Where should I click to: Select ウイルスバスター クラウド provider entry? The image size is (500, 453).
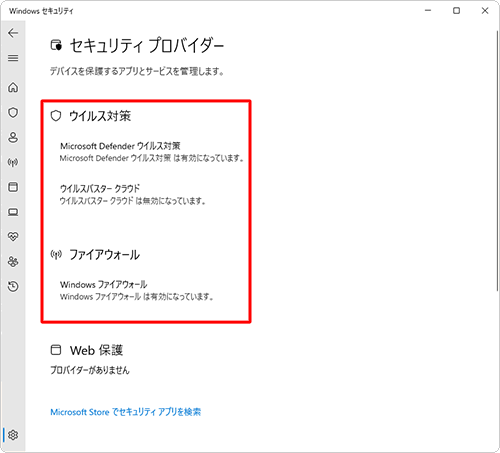tap(133, 194)
